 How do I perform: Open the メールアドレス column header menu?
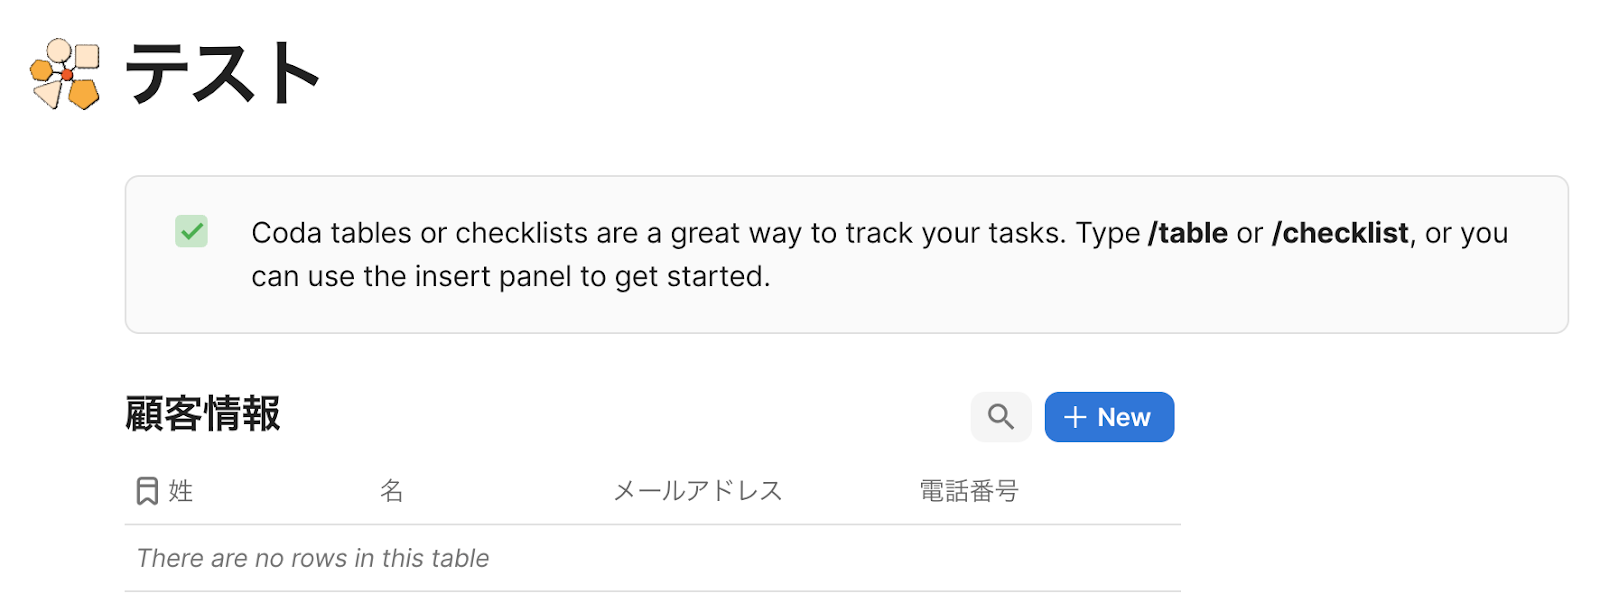coord(697,491)
